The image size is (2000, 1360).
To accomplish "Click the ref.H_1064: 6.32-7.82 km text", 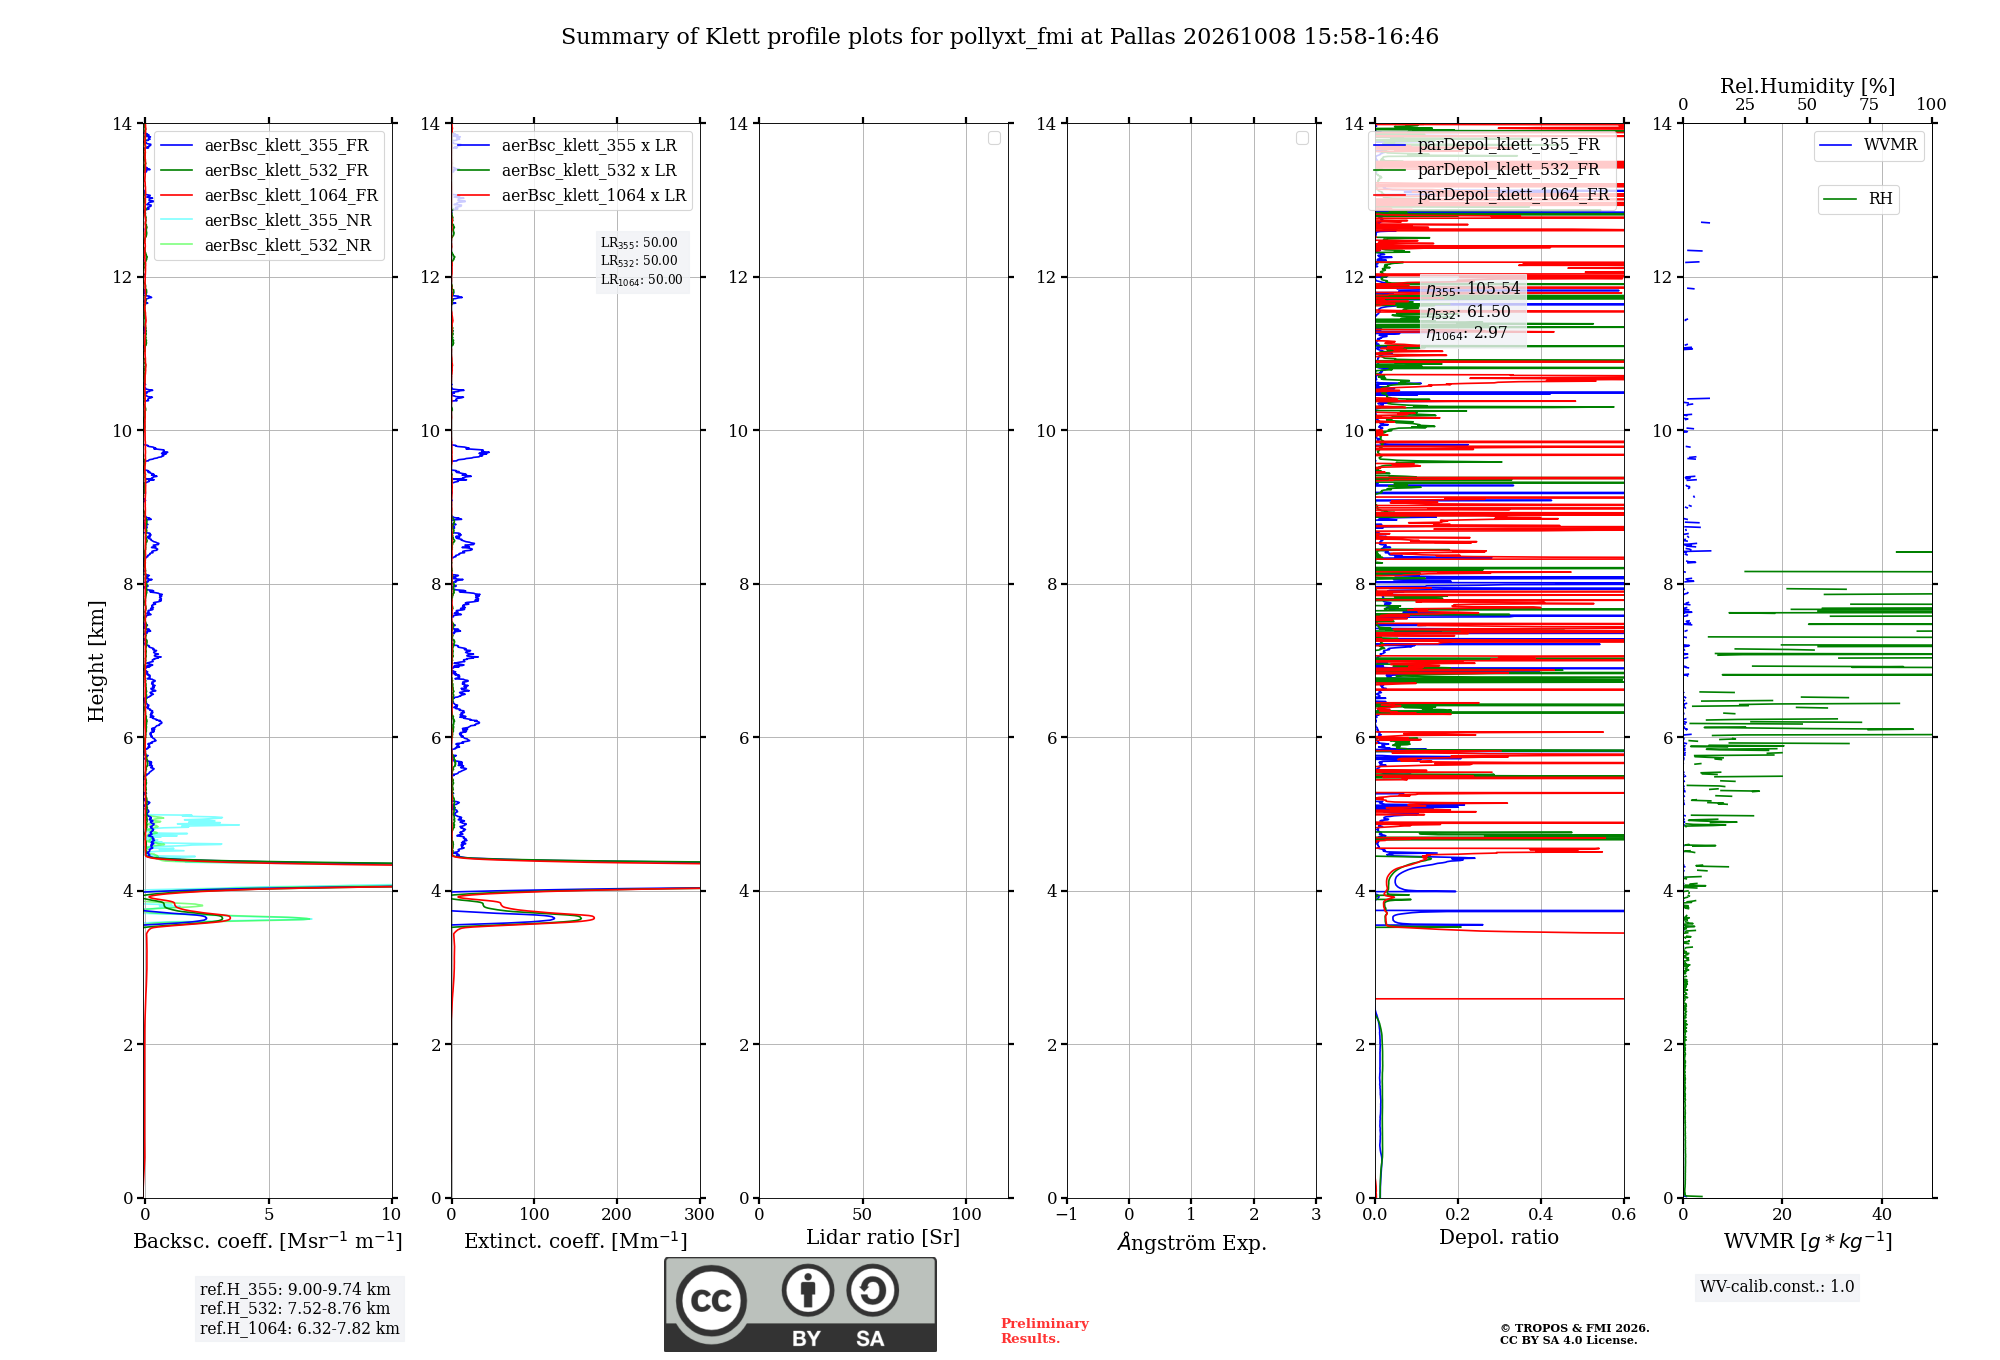I will 300,1329.
